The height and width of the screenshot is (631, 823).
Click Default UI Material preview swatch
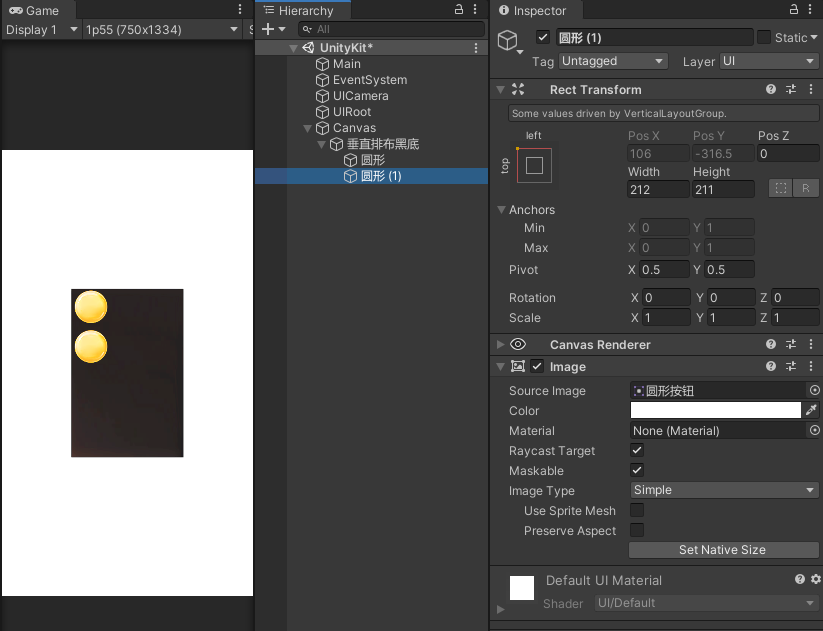pos(522,588)
